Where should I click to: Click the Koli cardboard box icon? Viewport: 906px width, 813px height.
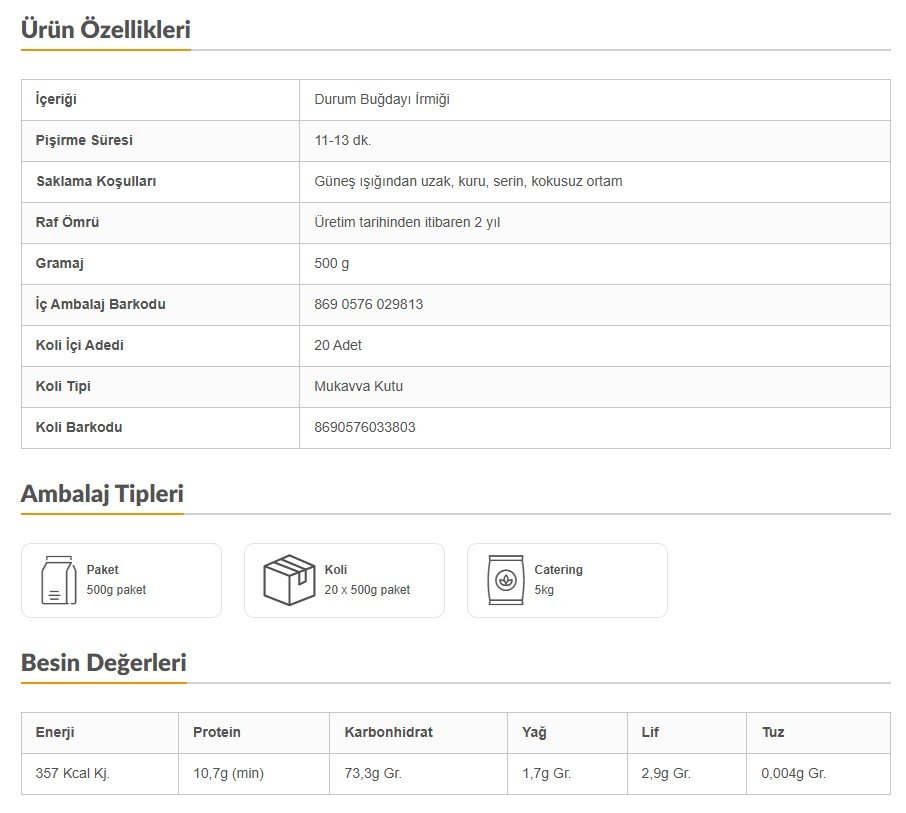pyautogui.click(x=289, y=580)
